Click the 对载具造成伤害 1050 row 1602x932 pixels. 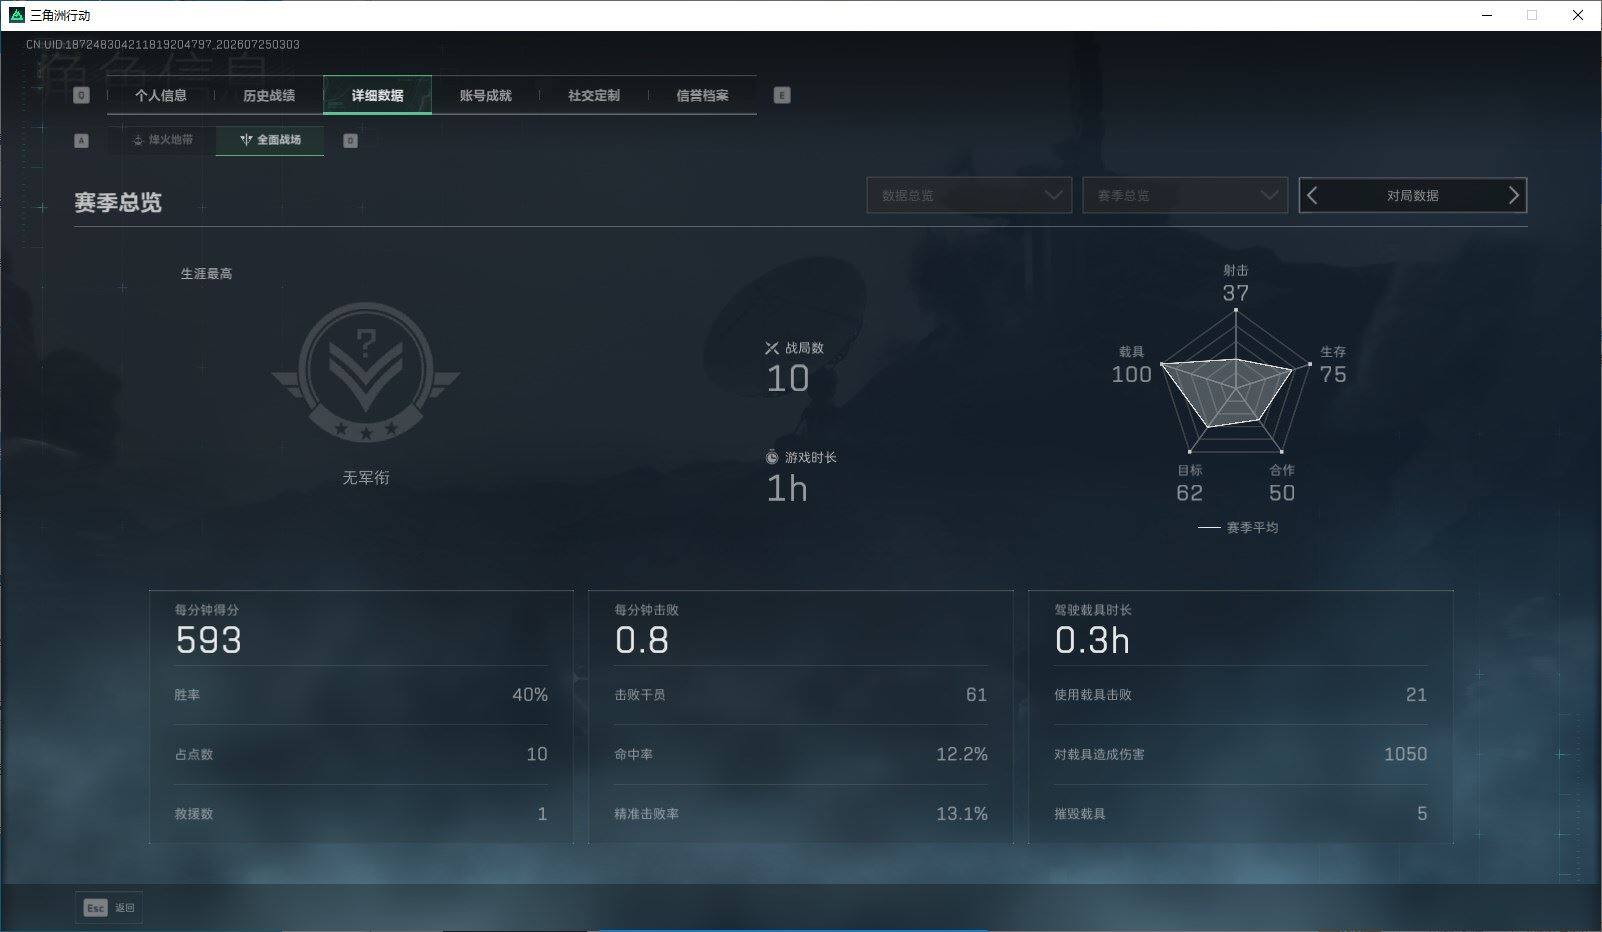click(1241, 754)
